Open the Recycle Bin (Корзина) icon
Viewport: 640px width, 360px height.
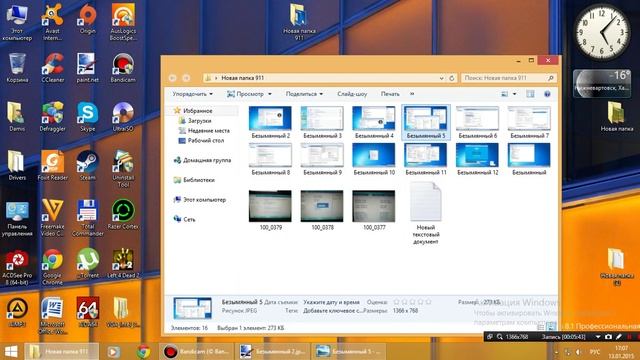[17, 68]
